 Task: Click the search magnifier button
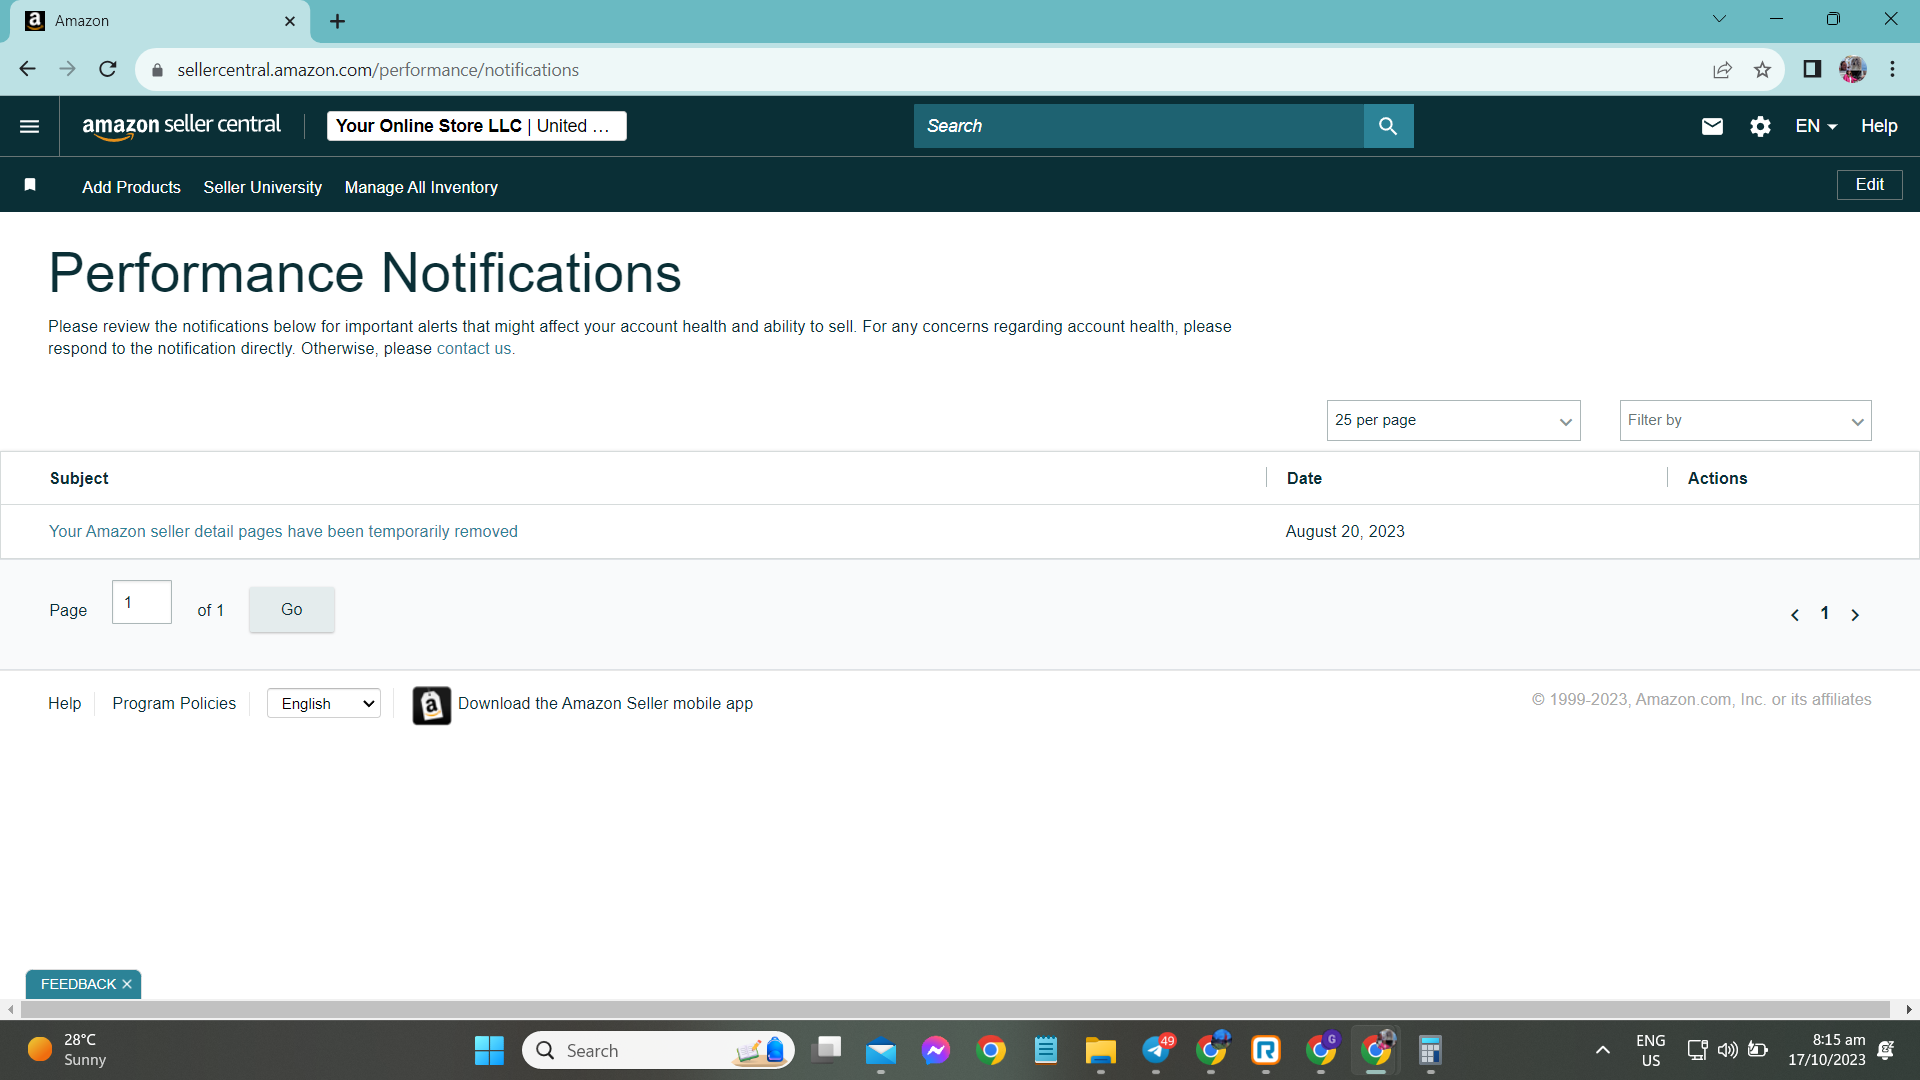(1388, 126)
